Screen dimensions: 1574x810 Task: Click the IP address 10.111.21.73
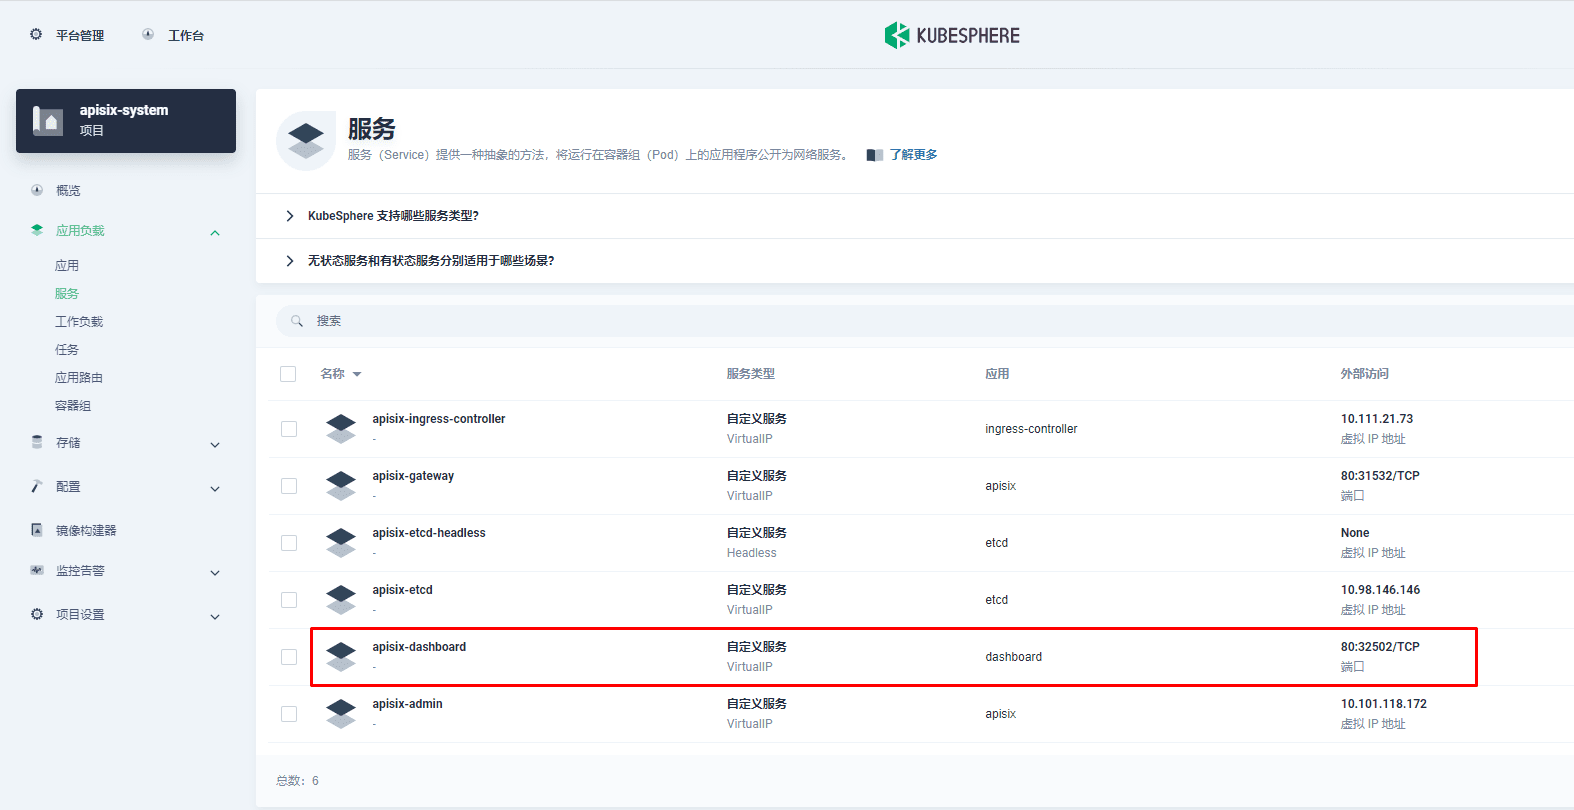pyautogui.click(x=1377, y=419)
